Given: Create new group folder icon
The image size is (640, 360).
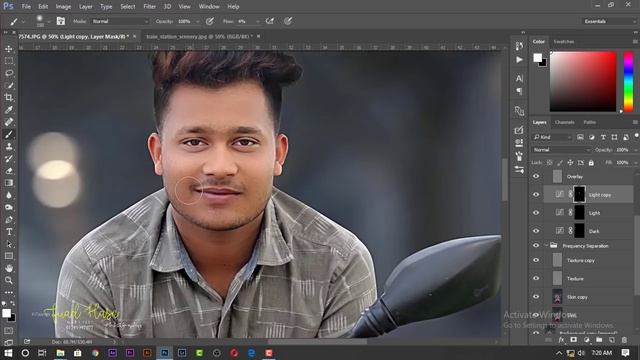Looking at the screenshot, I should coord(599,340).
